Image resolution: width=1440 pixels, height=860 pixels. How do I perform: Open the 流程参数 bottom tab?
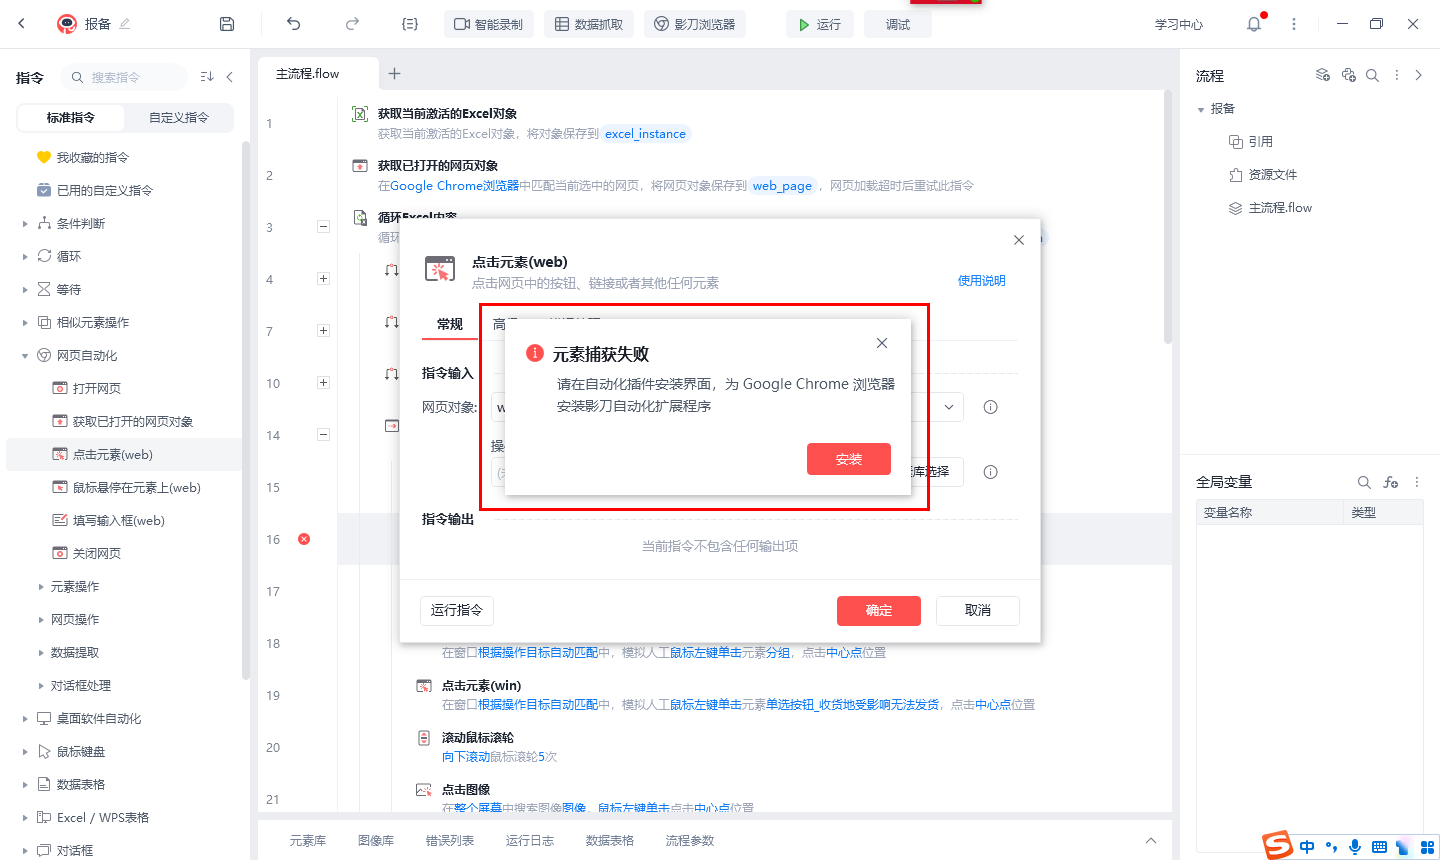click(690, 840)
